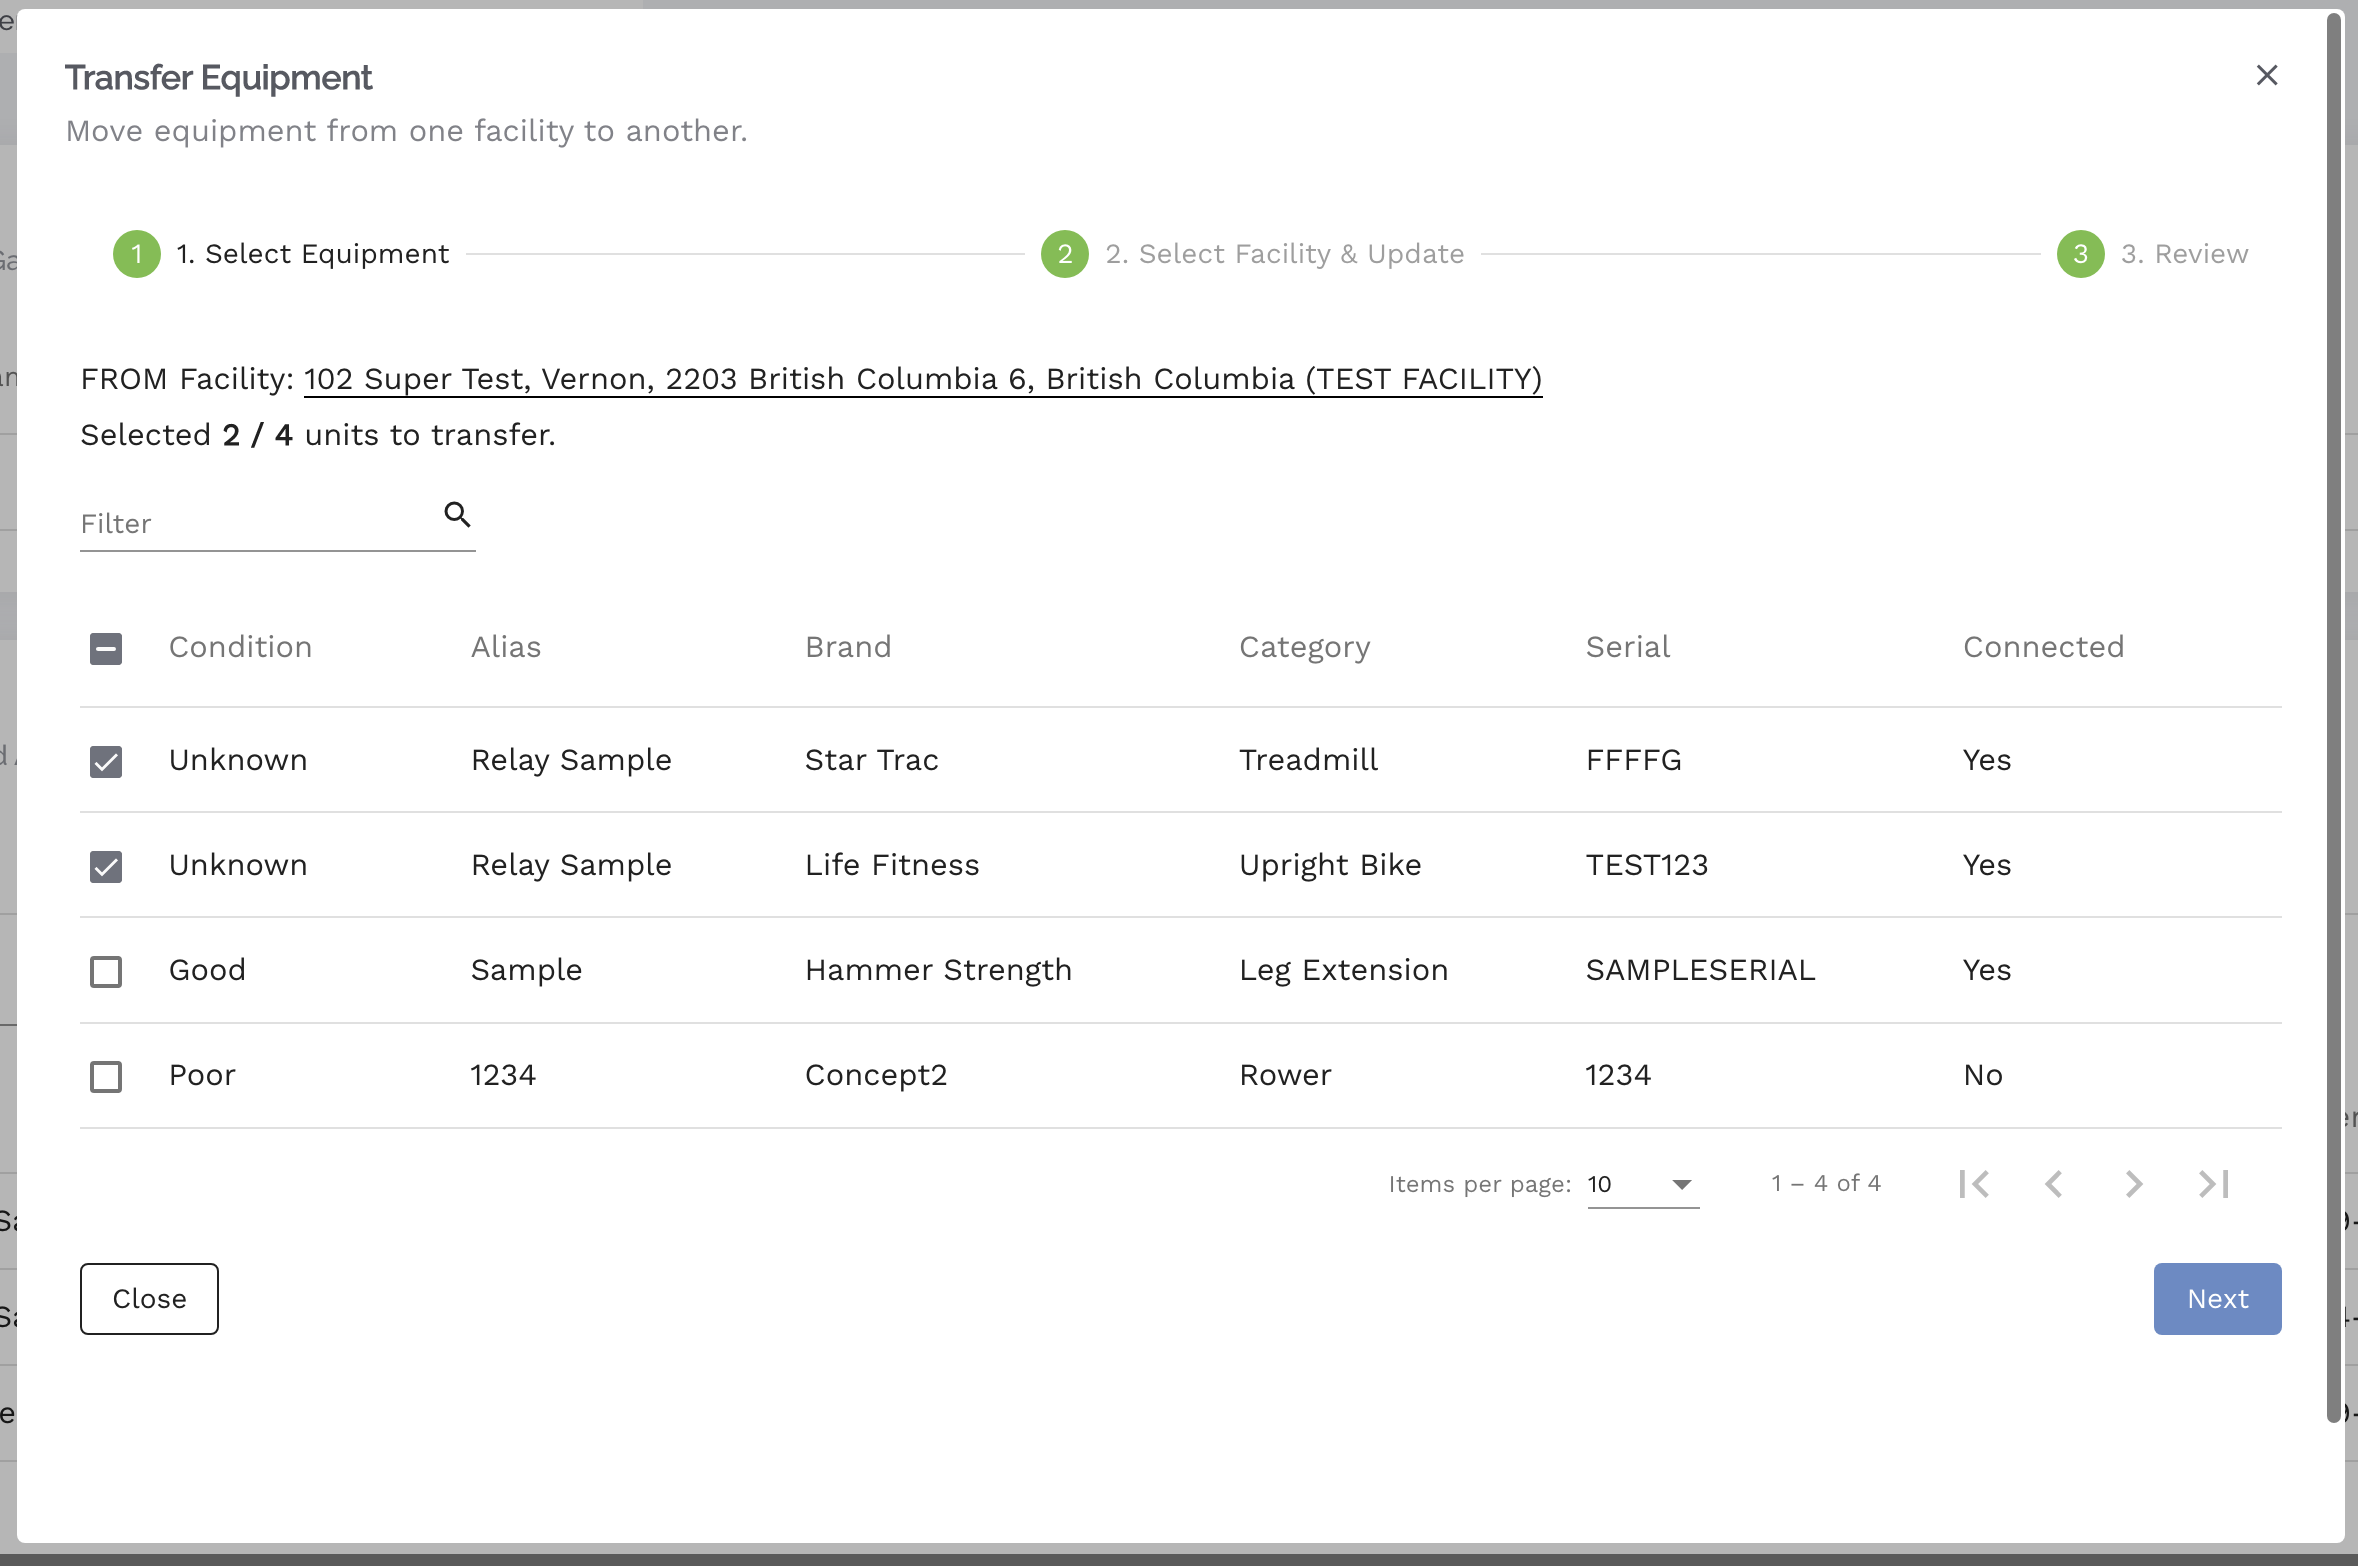The width and height of the screenshot is (2358, 1566).
Task: Jump to last page of results
Action: (x=2214, y=1184)
